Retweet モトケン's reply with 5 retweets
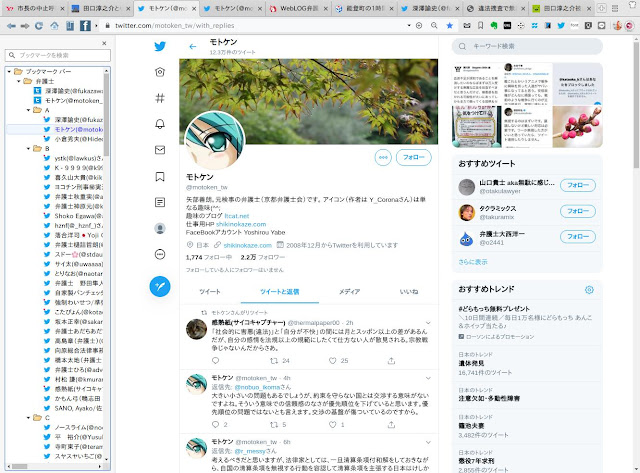 click(274, 425)
